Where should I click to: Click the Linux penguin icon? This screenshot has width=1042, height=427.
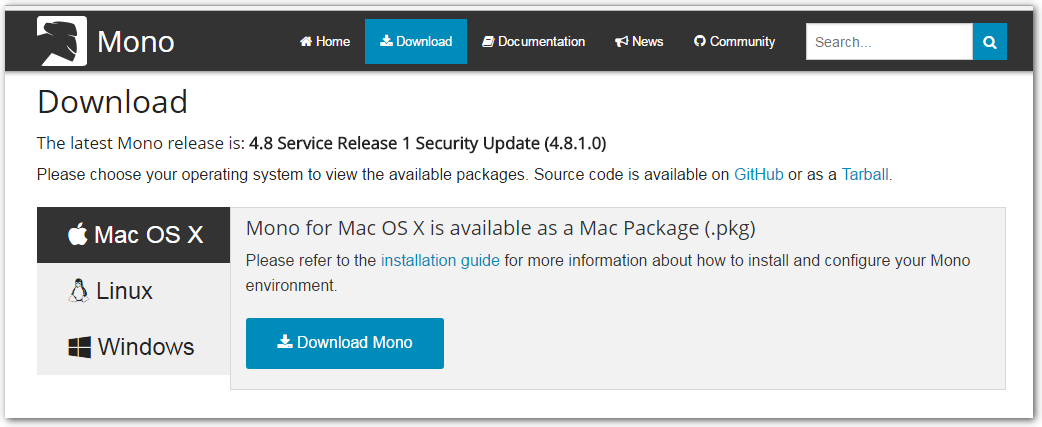(78, 291)
